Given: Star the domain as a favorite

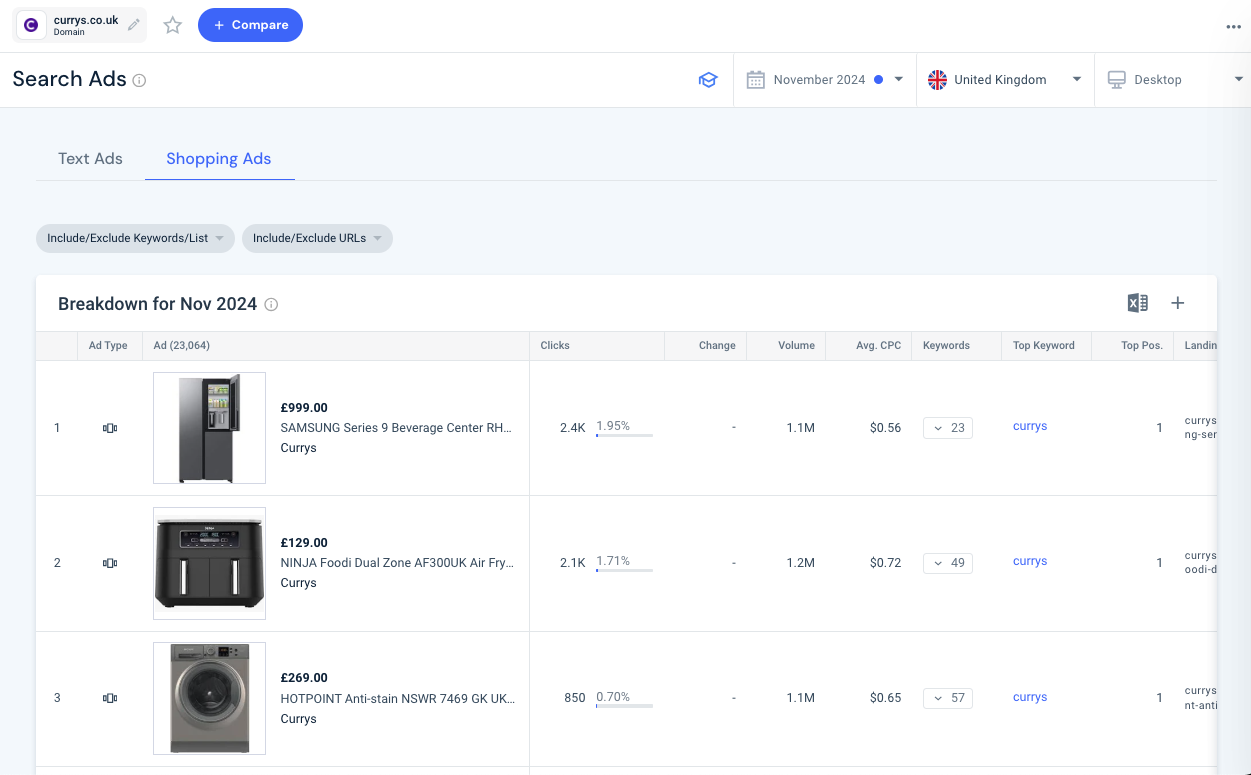Looking at the screenshot, I should pyautogui.click(x=173, y=25).
